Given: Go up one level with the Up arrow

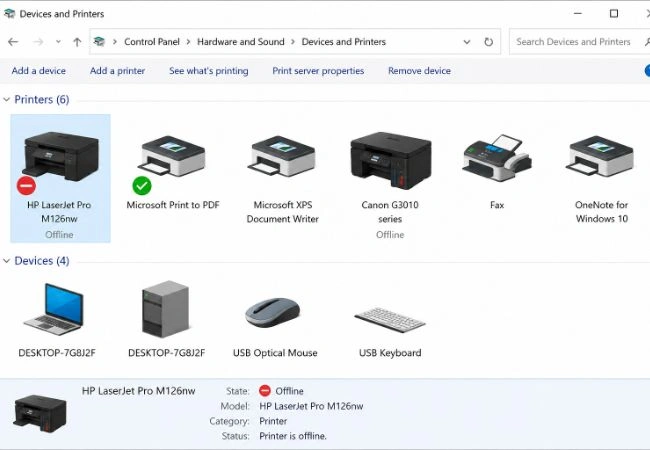Looking at the screenshot, I should [77, 42].
